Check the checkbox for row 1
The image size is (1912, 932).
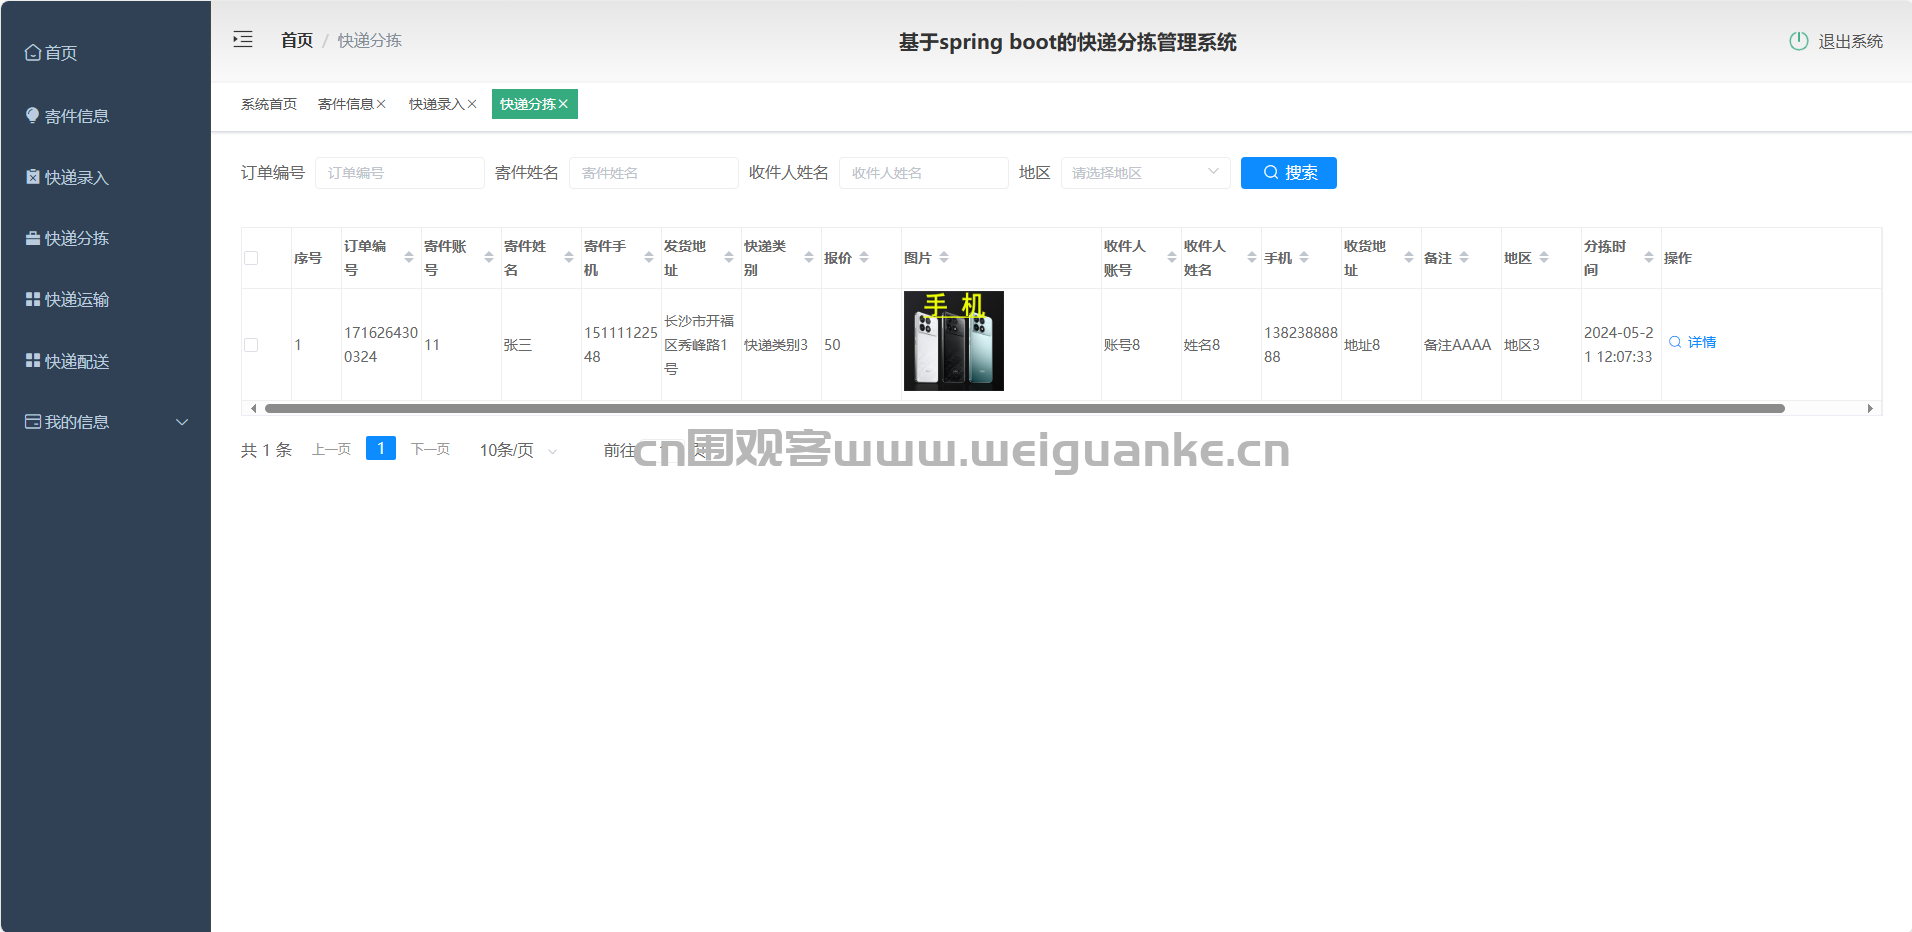(251, 345)
